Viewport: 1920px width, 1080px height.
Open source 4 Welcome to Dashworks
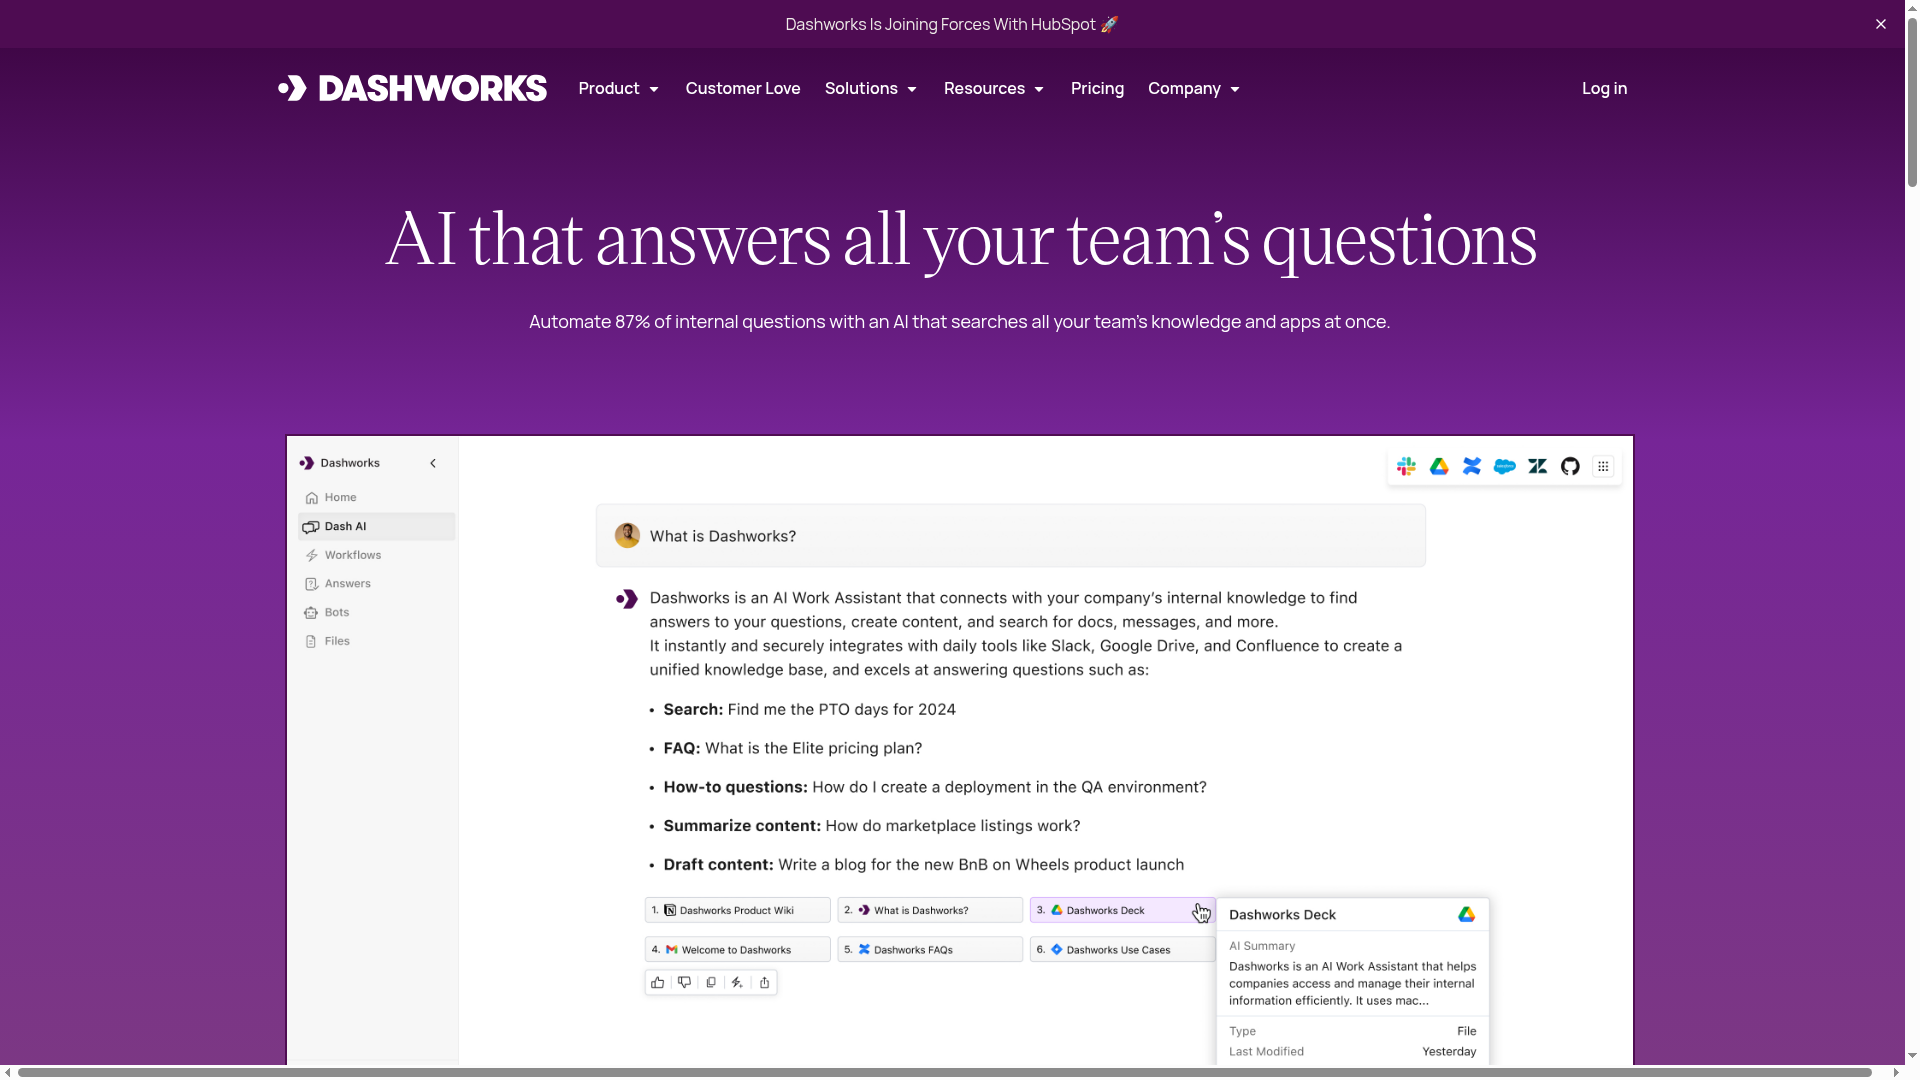(737, 949)
